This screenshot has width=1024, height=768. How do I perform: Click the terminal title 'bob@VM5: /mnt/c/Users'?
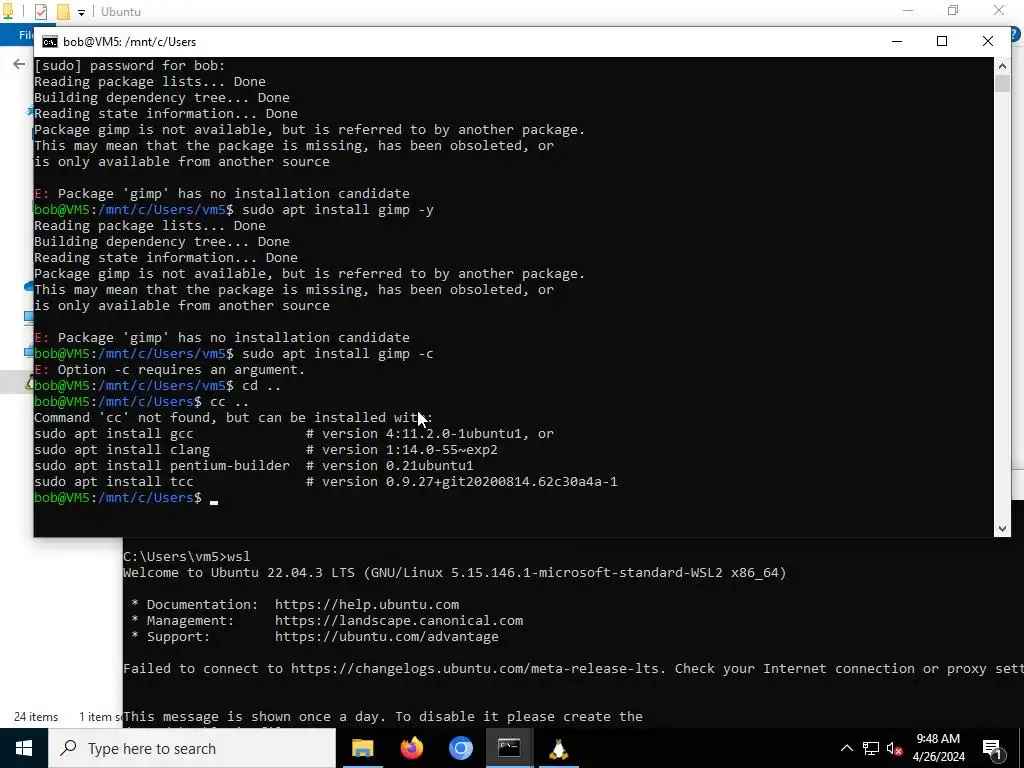coord(129,42)
